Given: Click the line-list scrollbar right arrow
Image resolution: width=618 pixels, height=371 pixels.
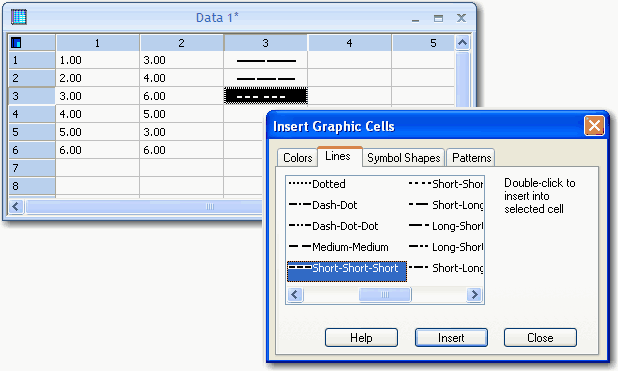Looking at the screenshot, I should coord(475,295).
